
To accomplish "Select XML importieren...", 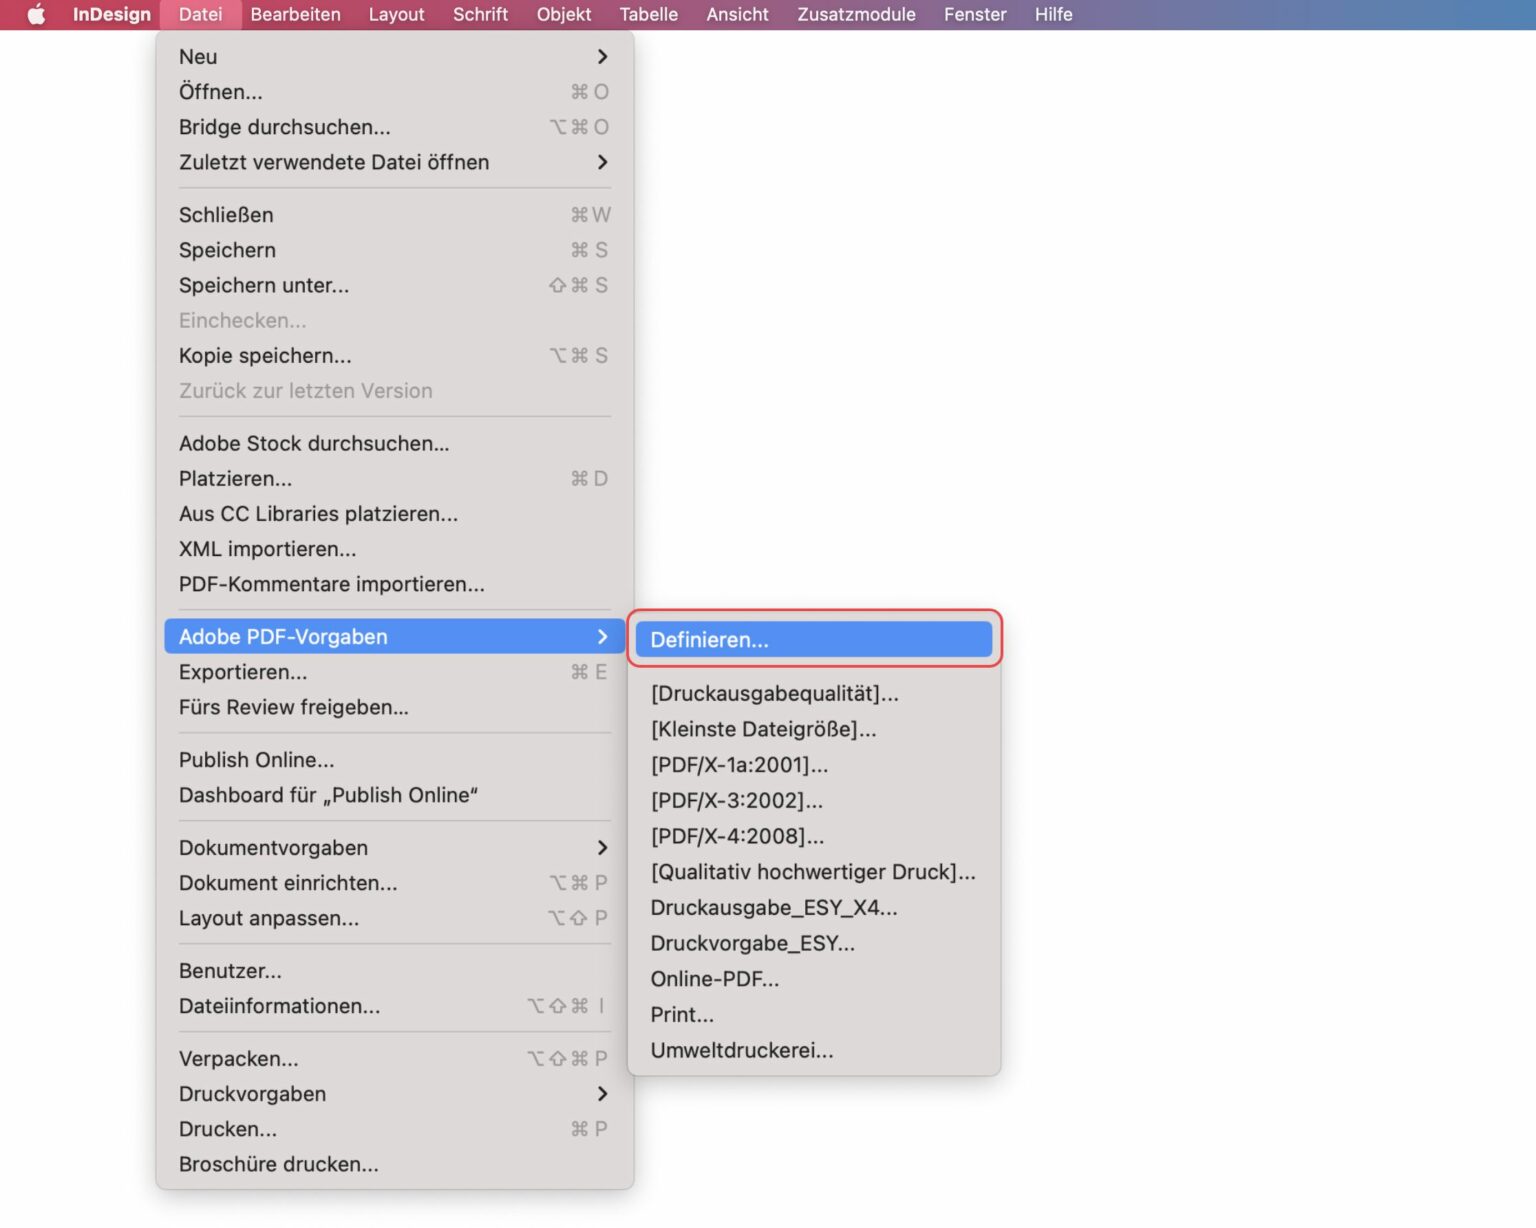I will pyautogui.click(x=394, y=549).
